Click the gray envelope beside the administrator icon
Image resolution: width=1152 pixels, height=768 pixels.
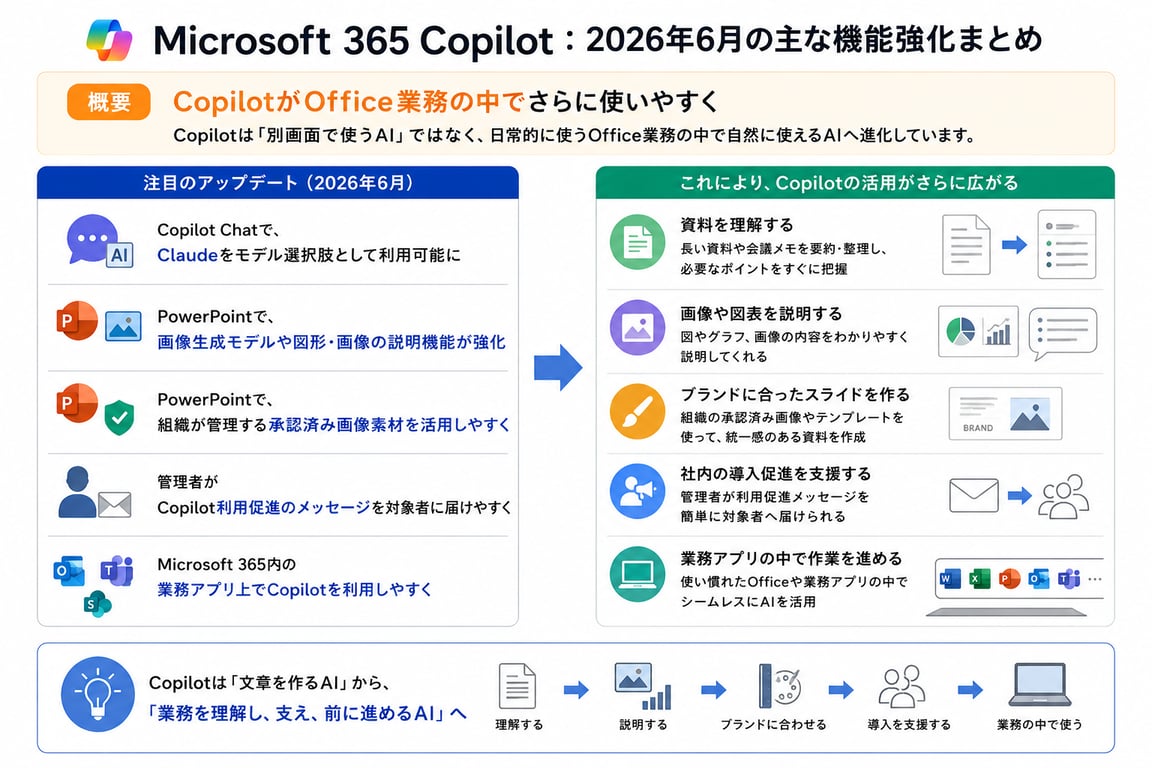115,504
